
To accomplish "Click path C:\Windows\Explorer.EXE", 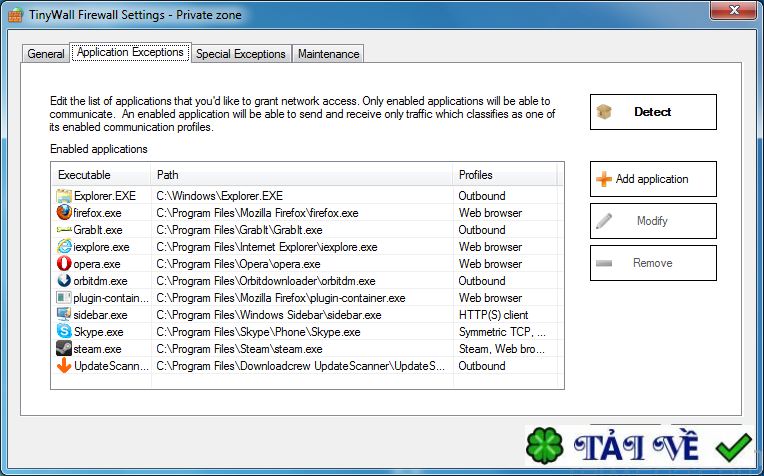I will click(x=219, y=196).
